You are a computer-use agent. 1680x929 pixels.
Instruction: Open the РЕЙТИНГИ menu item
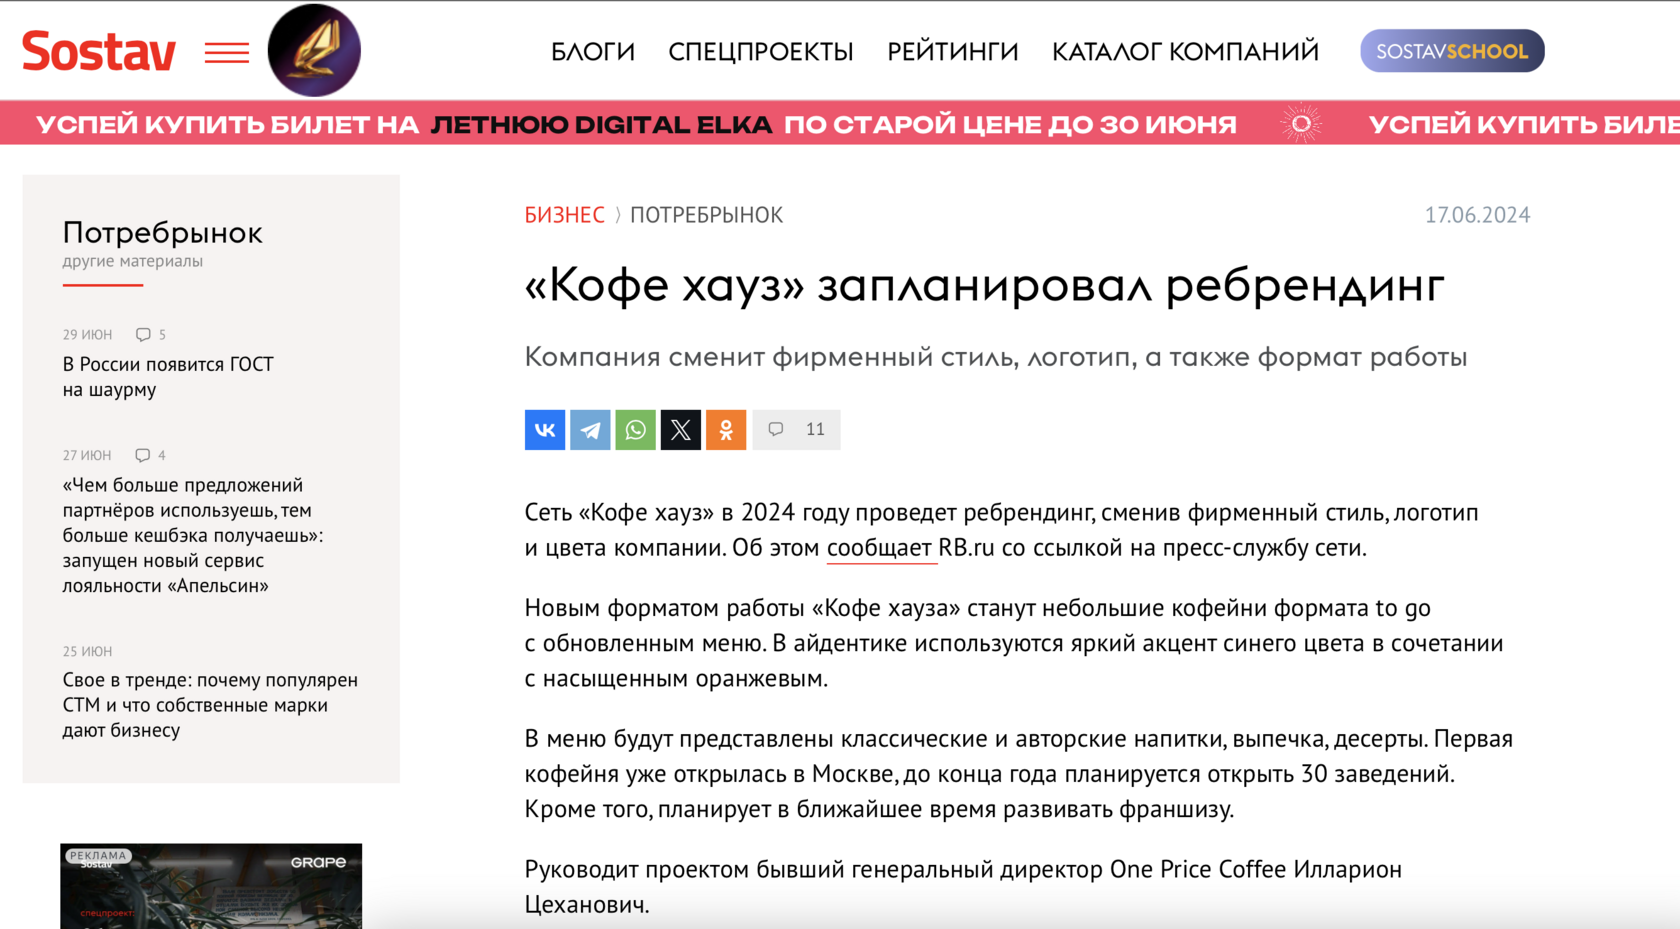953,52
